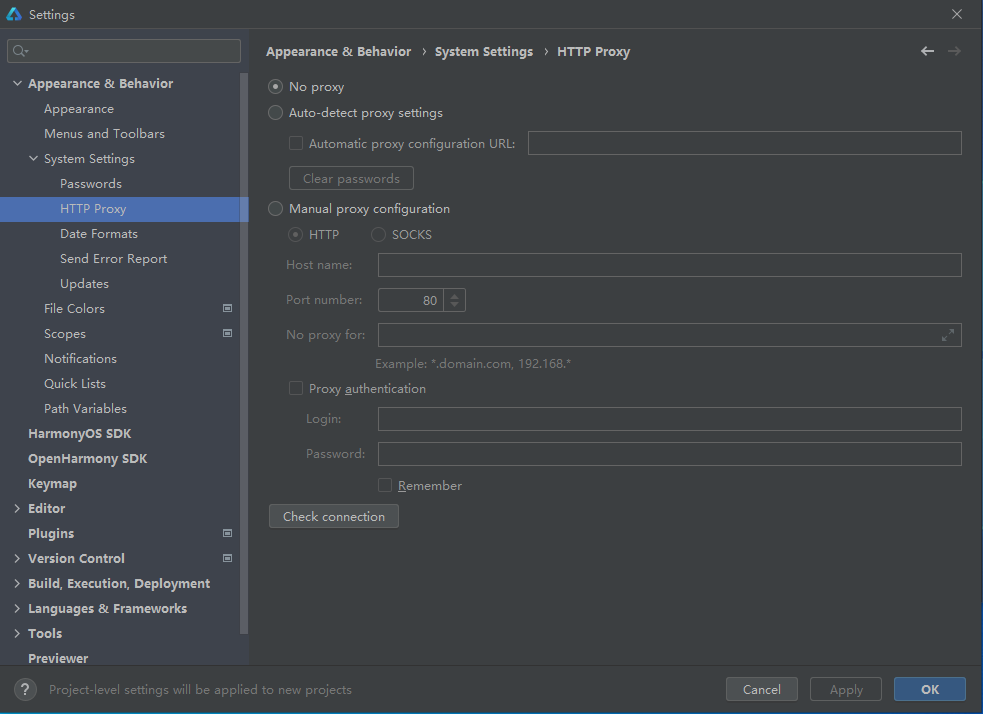983x714 pixels.
Task: Click the Port number field showing 80
Action: (x=411, y=300)
